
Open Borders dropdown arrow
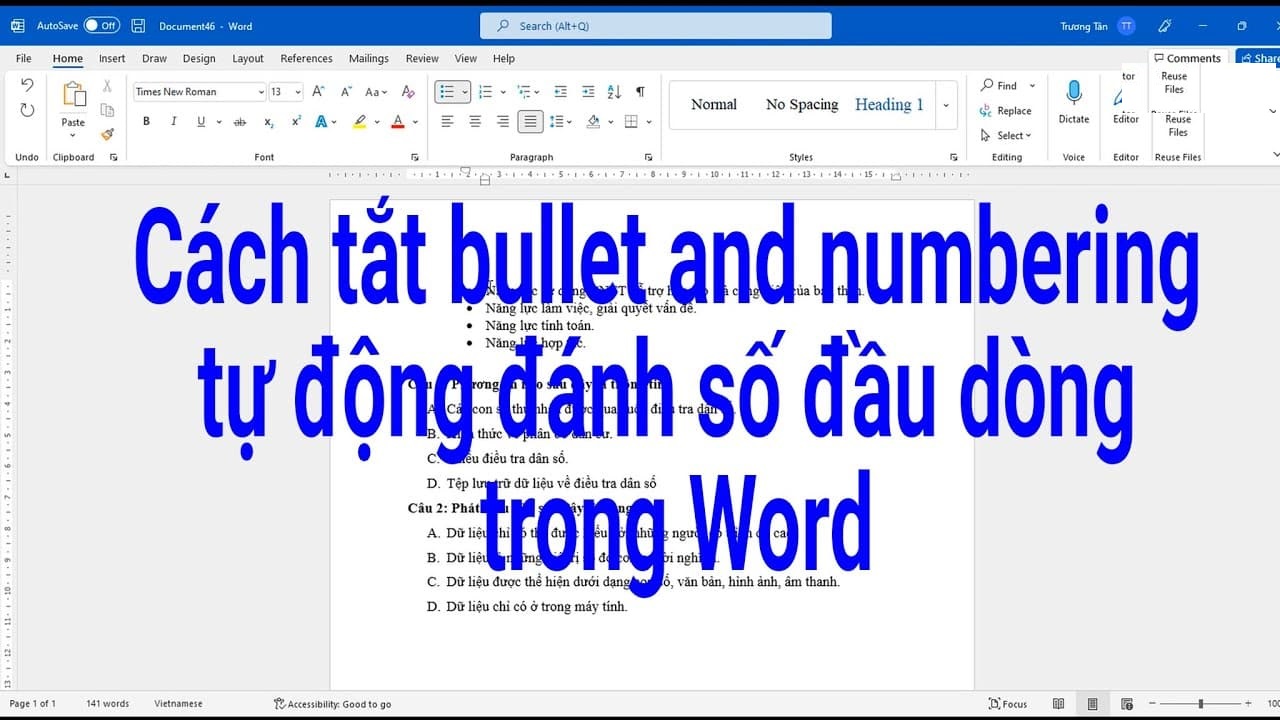point(649,122)
